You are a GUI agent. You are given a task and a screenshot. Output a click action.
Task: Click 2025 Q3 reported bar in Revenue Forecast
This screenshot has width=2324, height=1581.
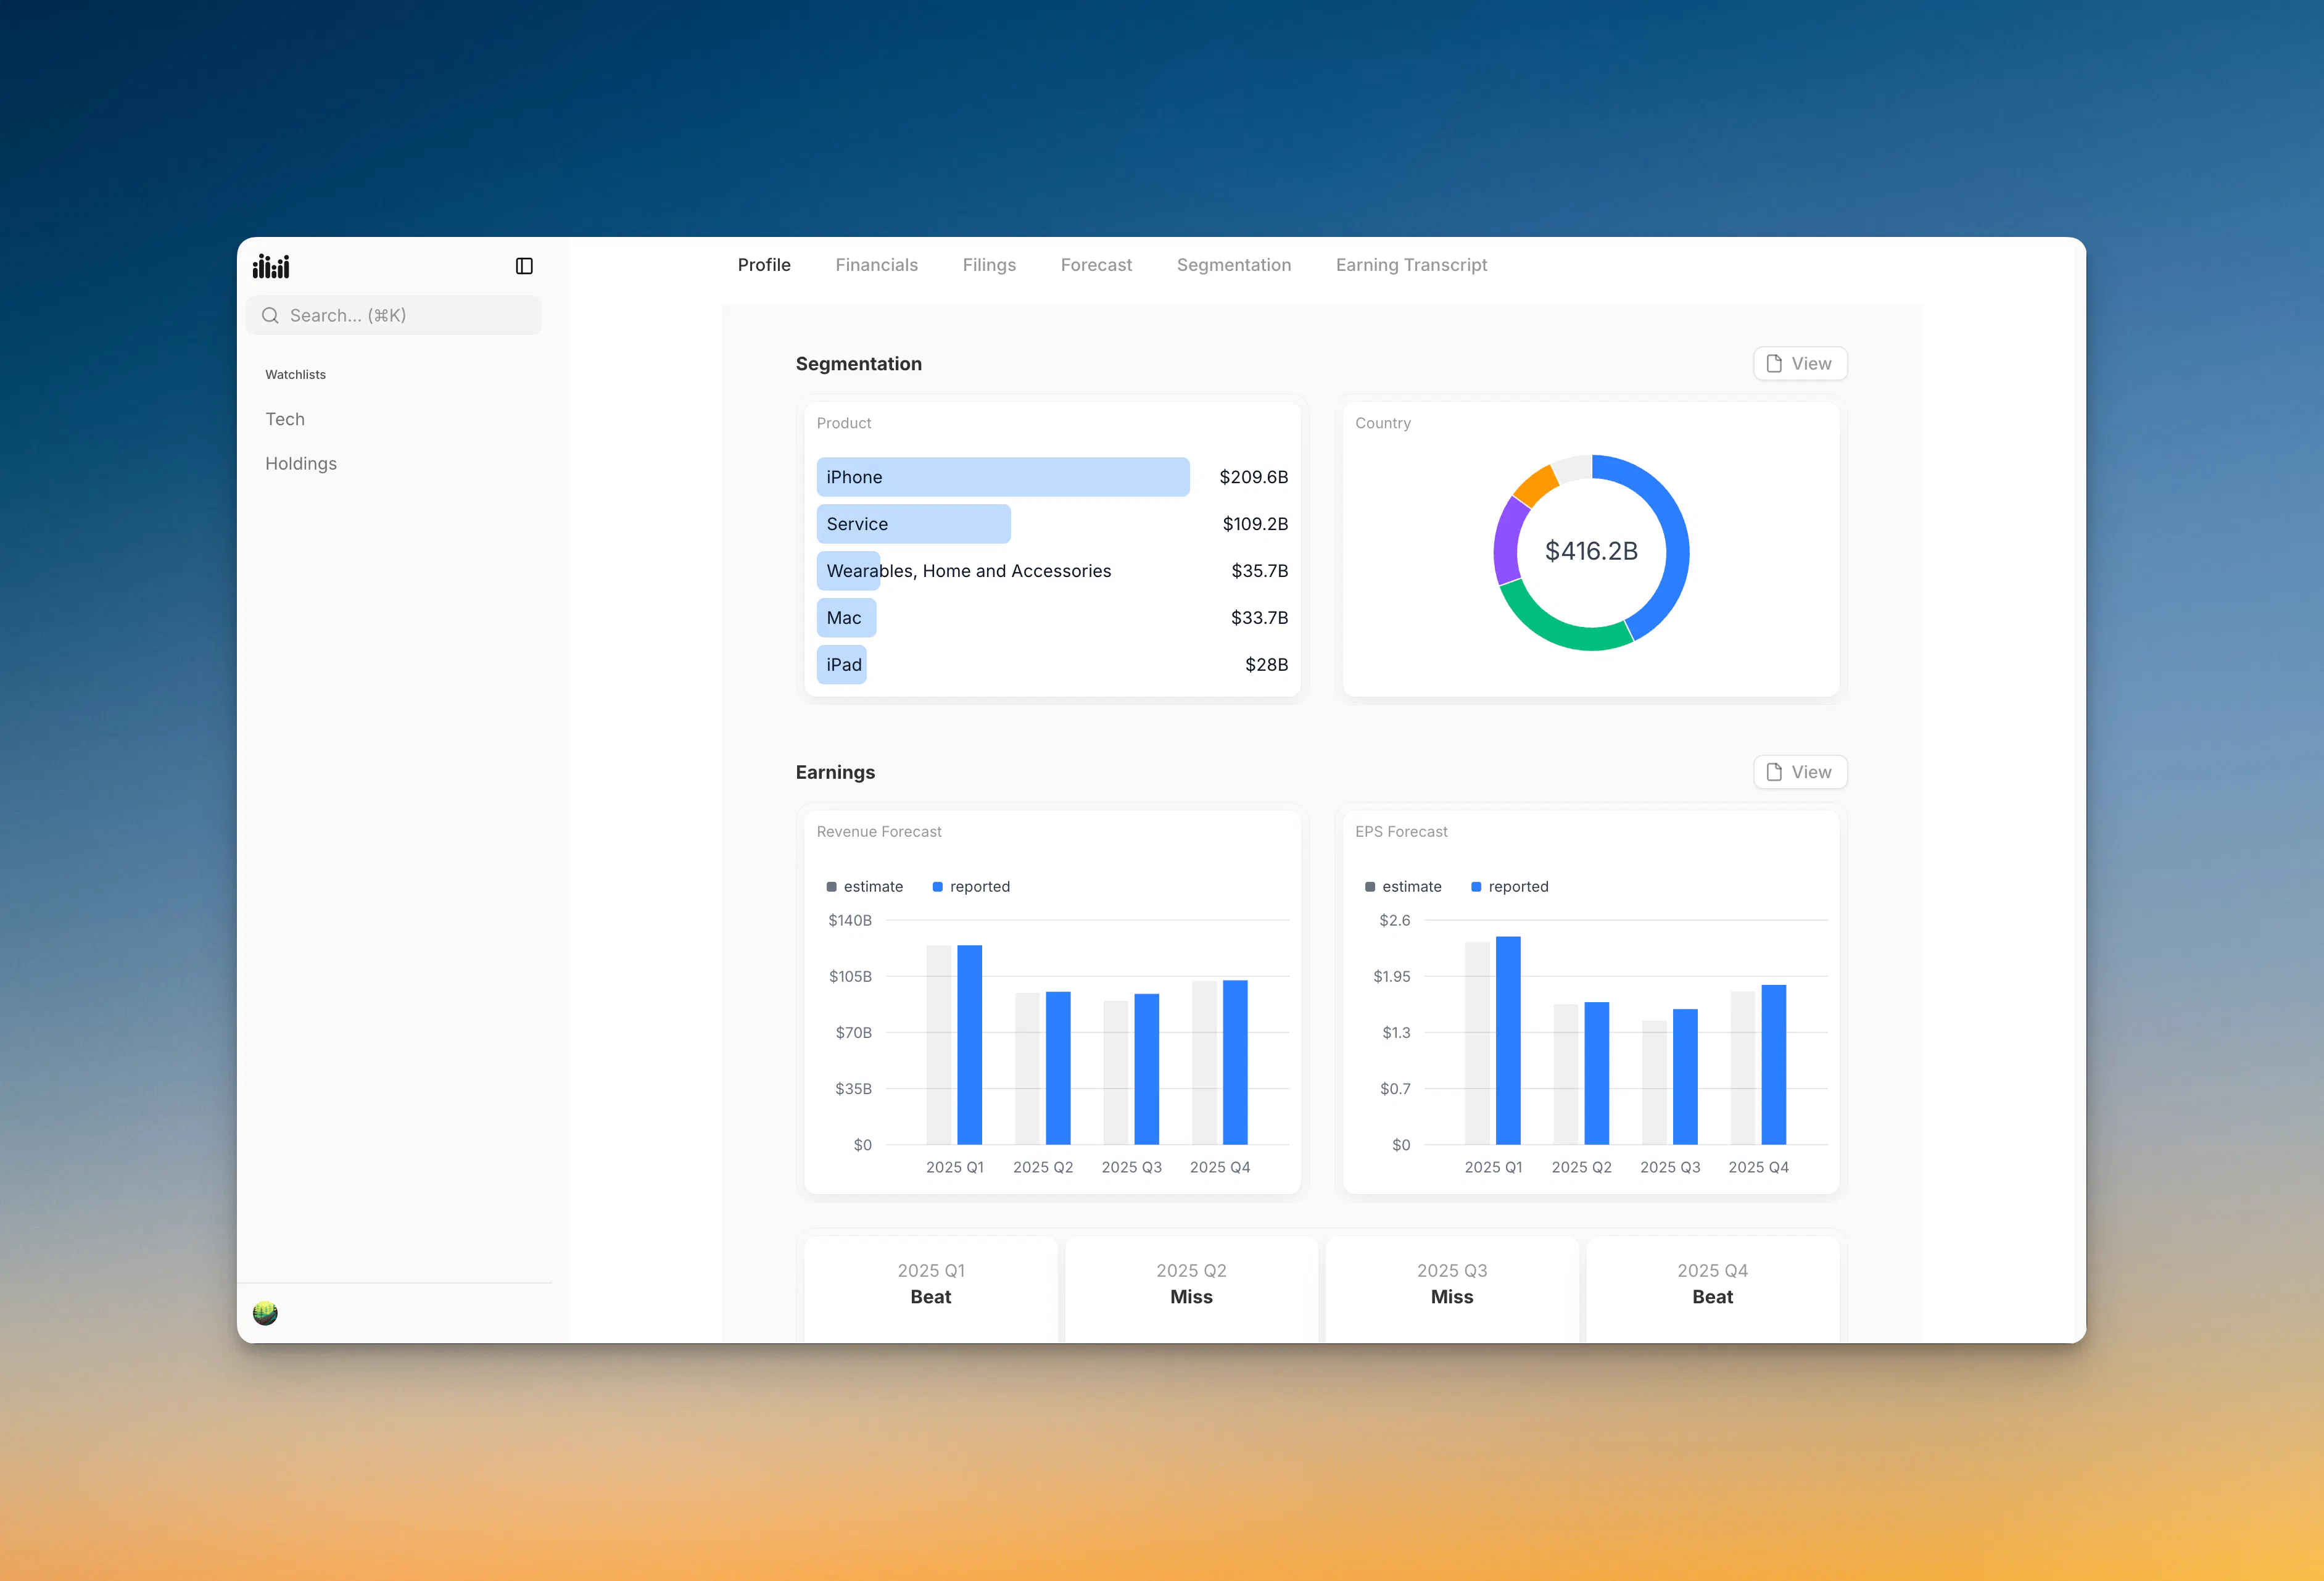[x=1147, y=1069]
